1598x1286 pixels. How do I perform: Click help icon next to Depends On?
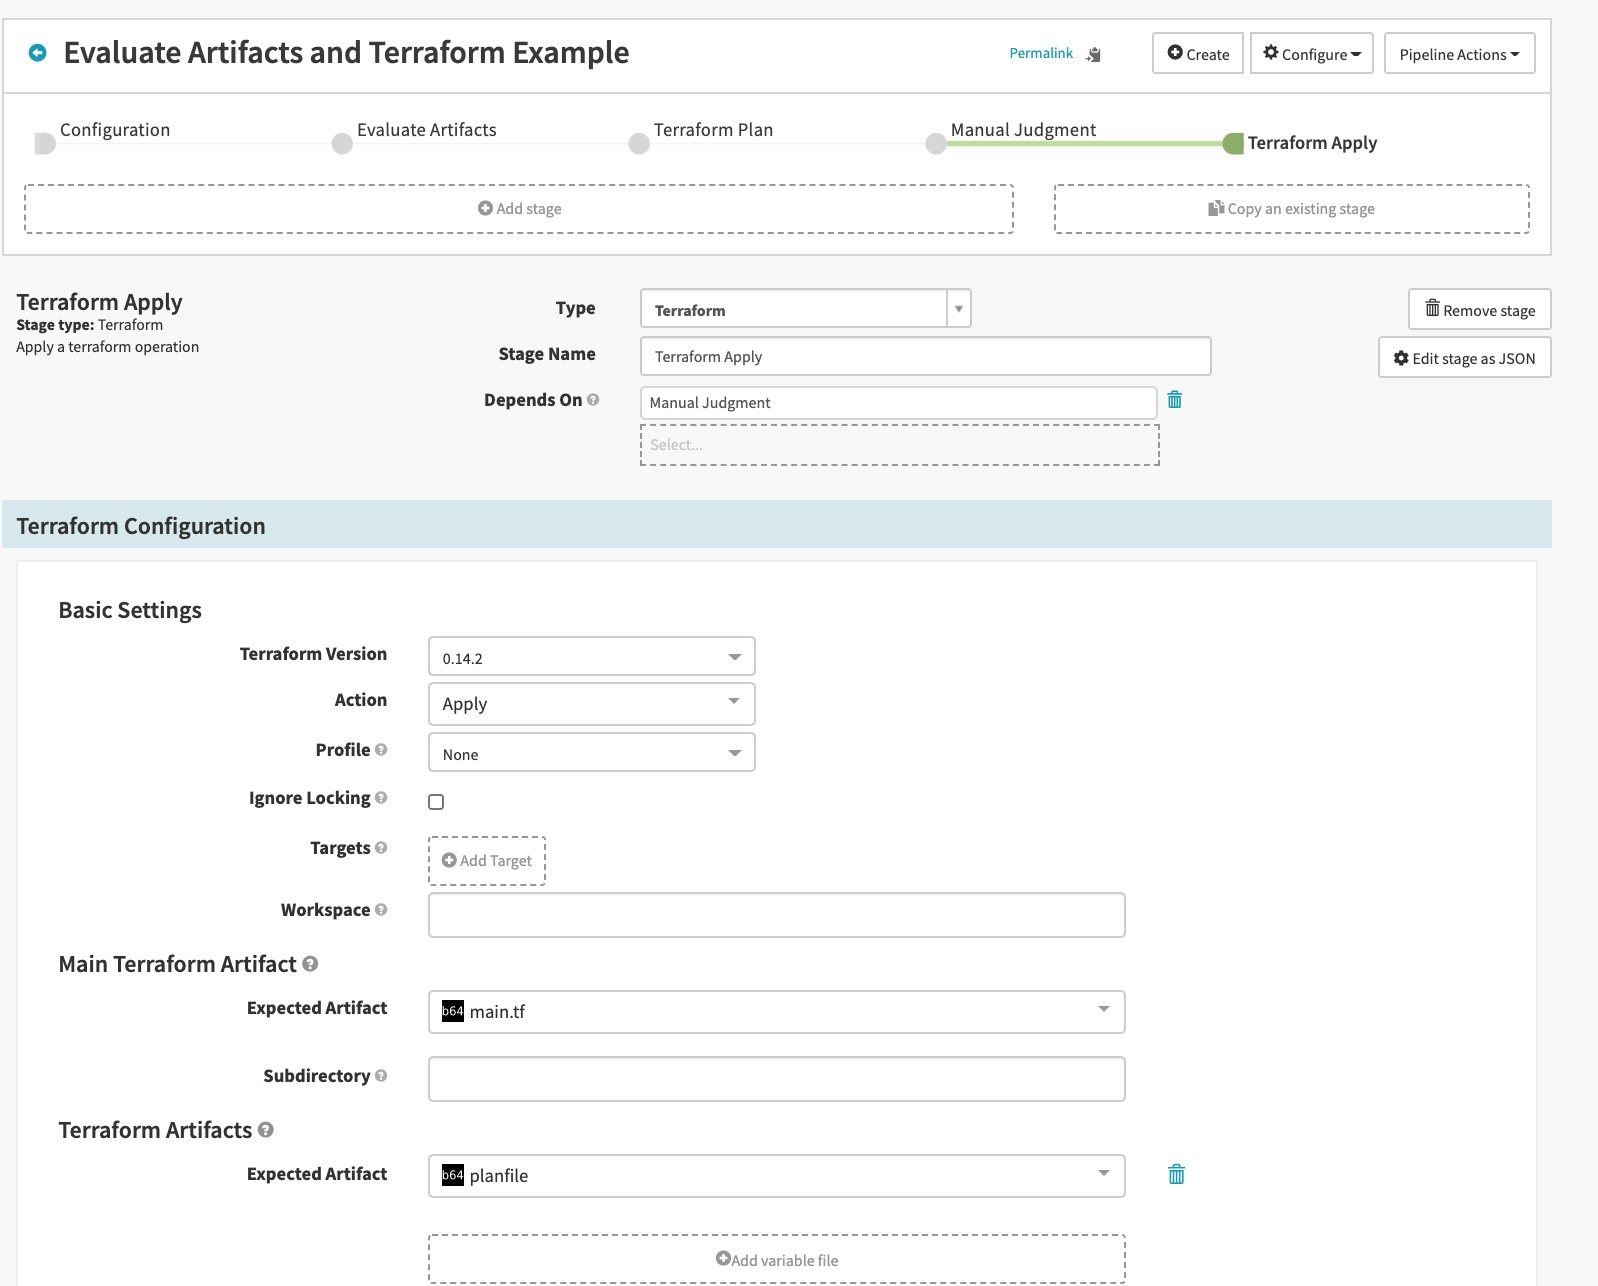593,400
